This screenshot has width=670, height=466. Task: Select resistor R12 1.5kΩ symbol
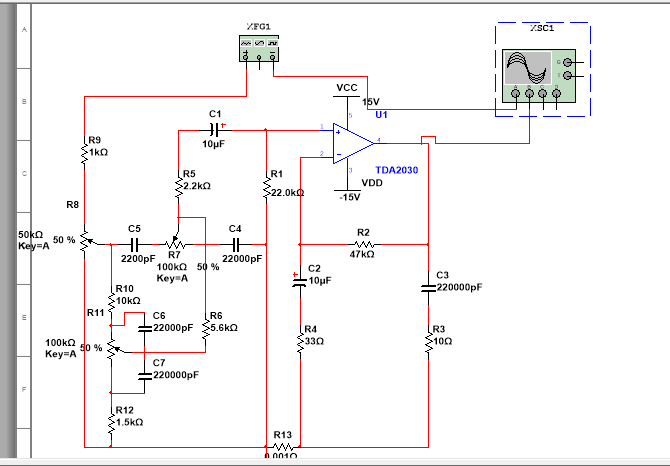tap(111, 423)
